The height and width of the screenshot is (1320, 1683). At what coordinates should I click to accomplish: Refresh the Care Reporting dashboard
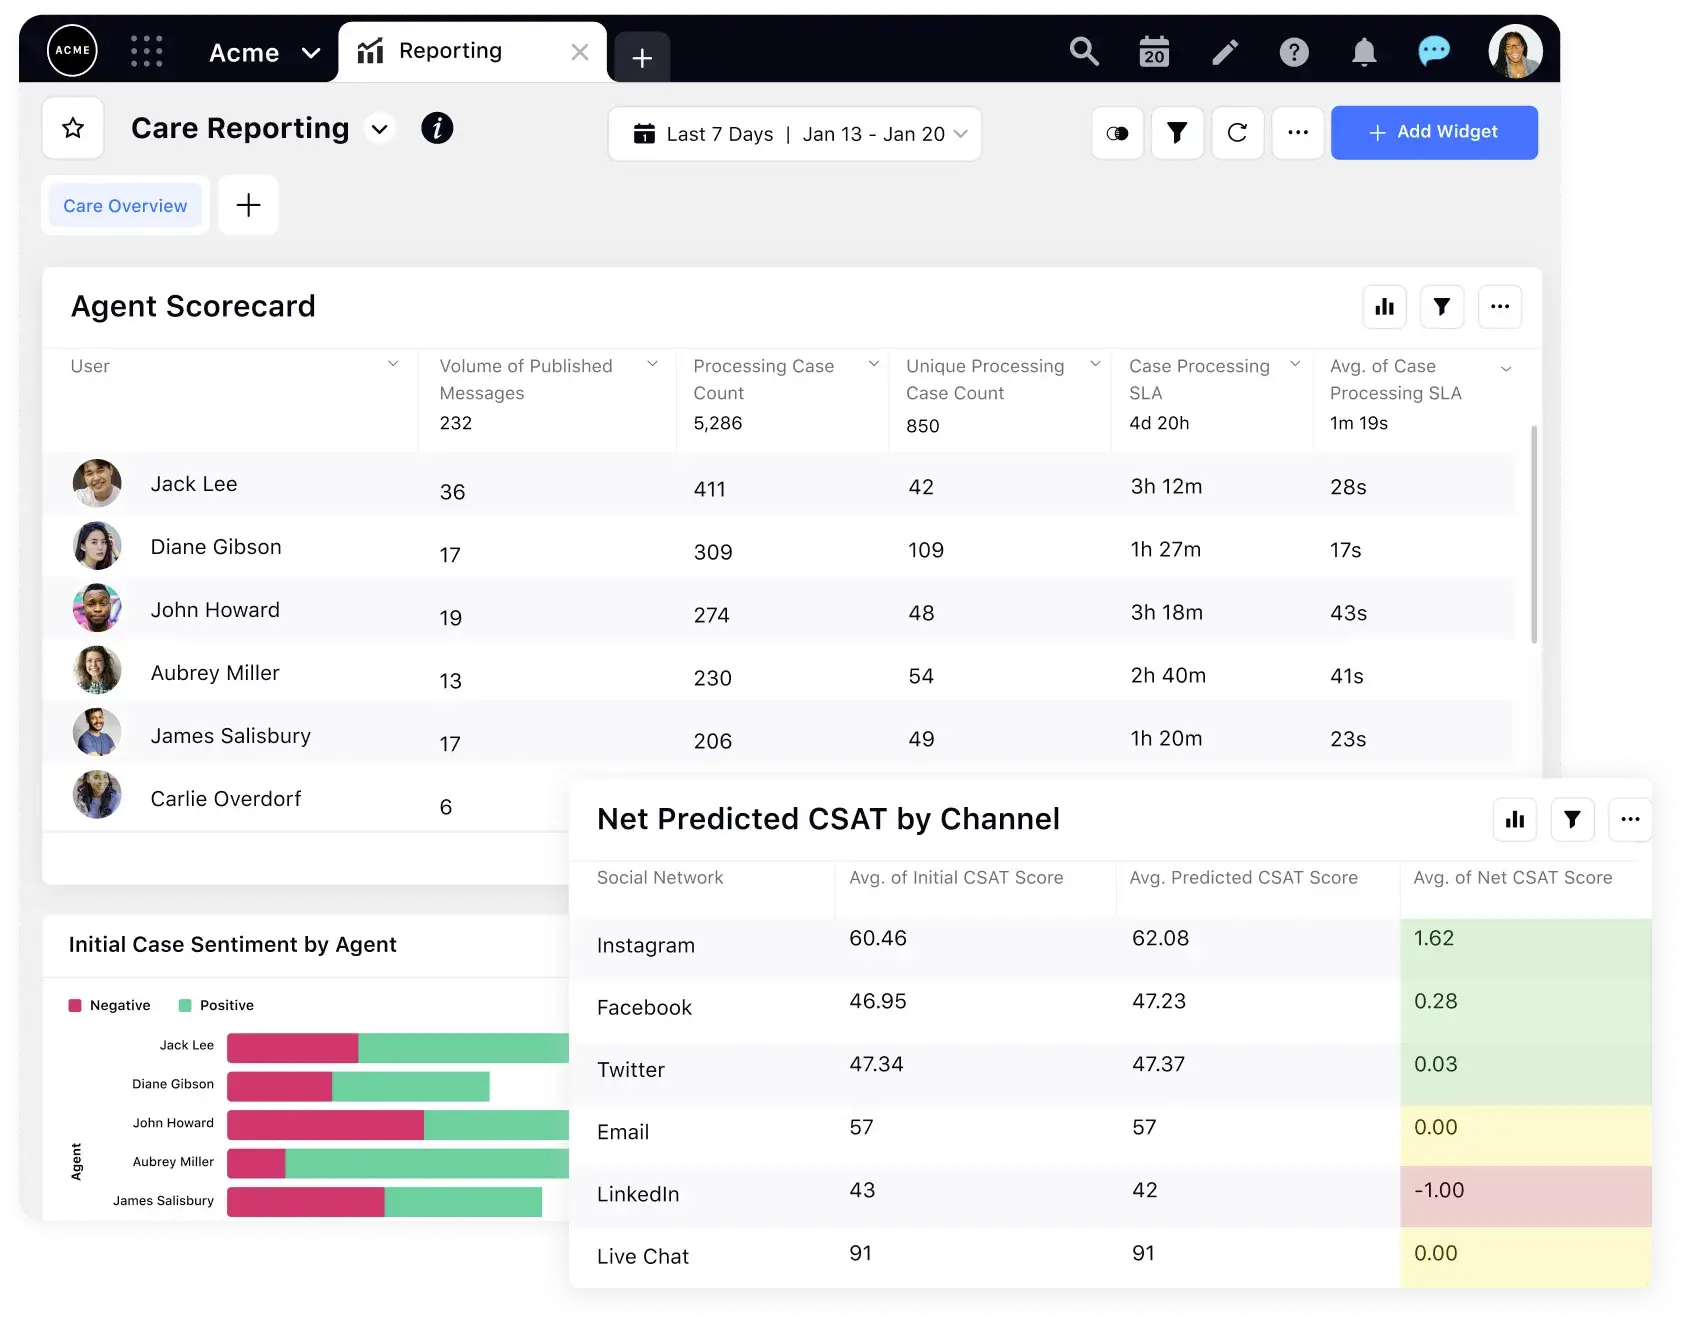(x=1238, y=132)
